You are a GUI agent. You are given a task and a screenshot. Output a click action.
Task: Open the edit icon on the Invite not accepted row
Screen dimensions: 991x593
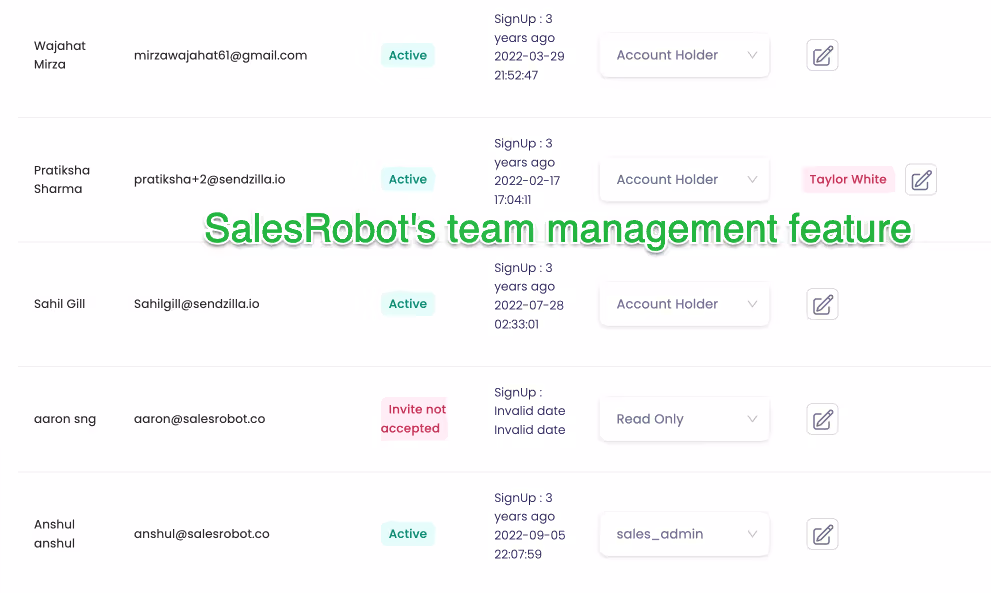(822, 419)
